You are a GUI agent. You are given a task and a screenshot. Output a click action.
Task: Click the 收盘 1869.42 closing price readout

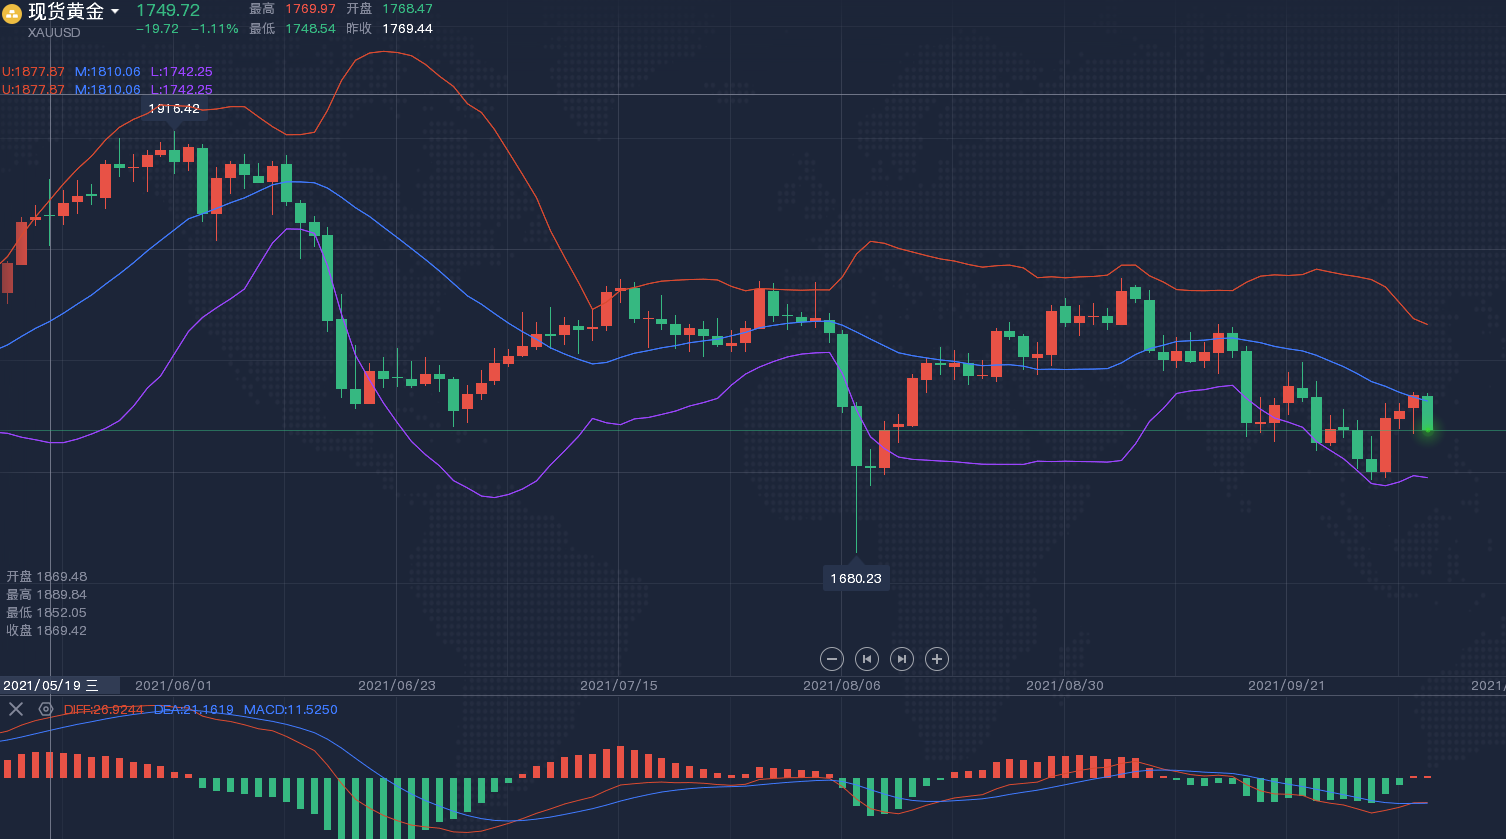point(47,630)
